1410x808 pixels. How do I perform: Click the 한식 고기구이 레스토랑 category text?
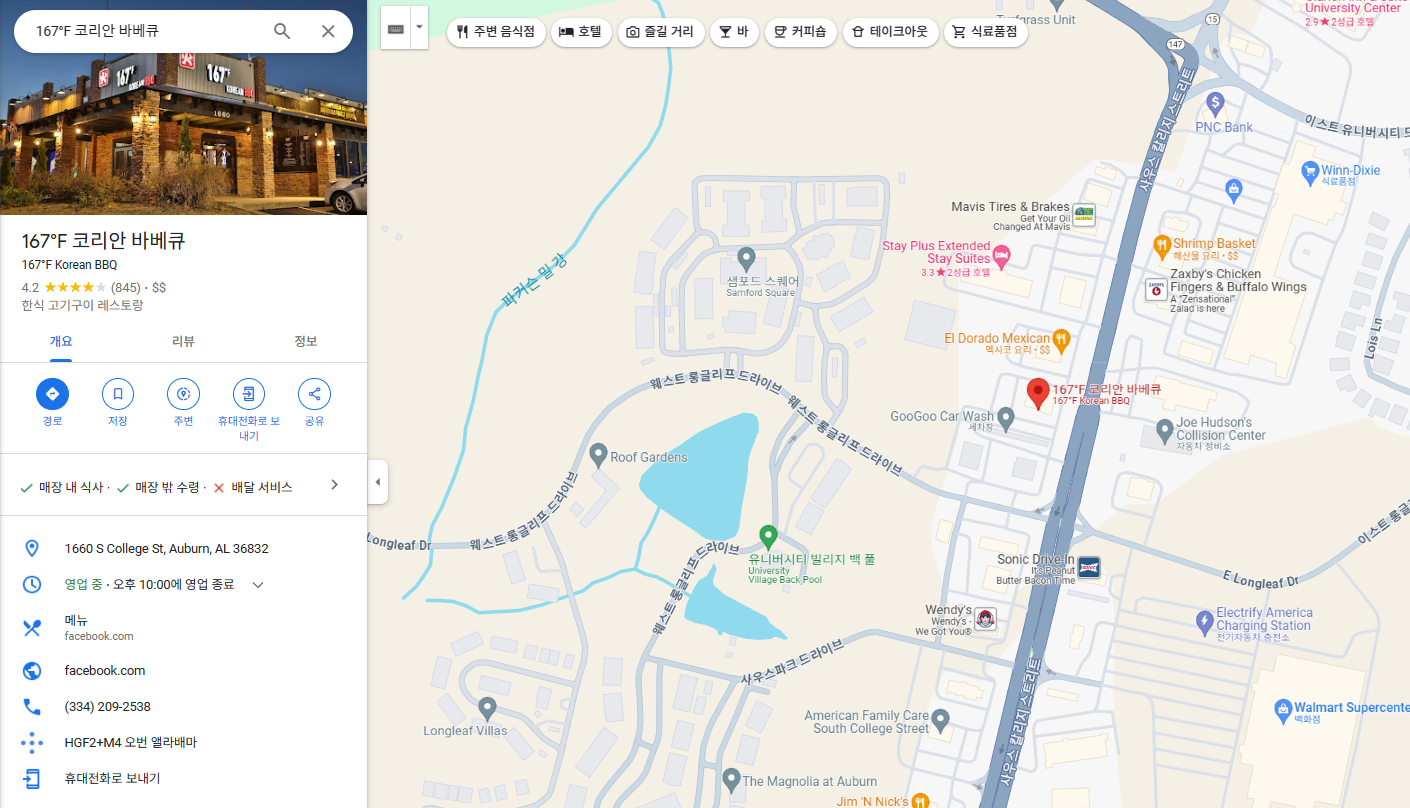point(82,305)
